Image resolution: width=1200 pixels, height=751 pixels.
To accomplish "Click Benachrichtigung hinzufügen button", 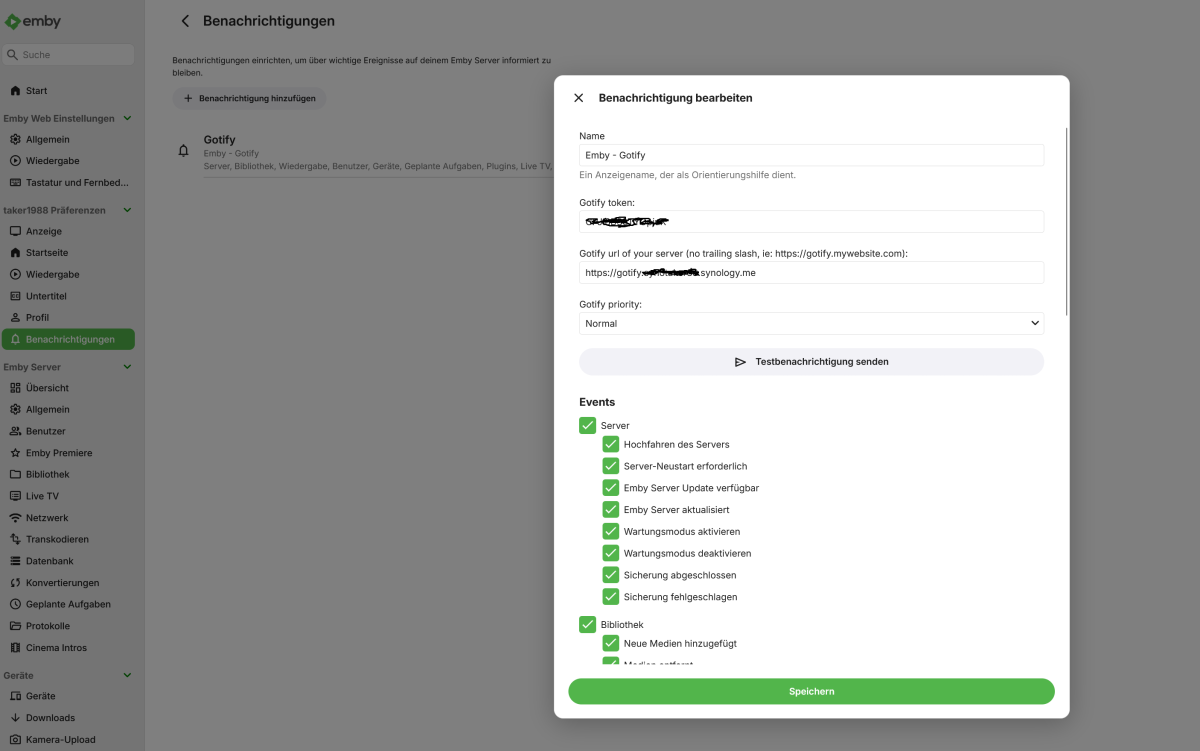I will click(249, 99).
